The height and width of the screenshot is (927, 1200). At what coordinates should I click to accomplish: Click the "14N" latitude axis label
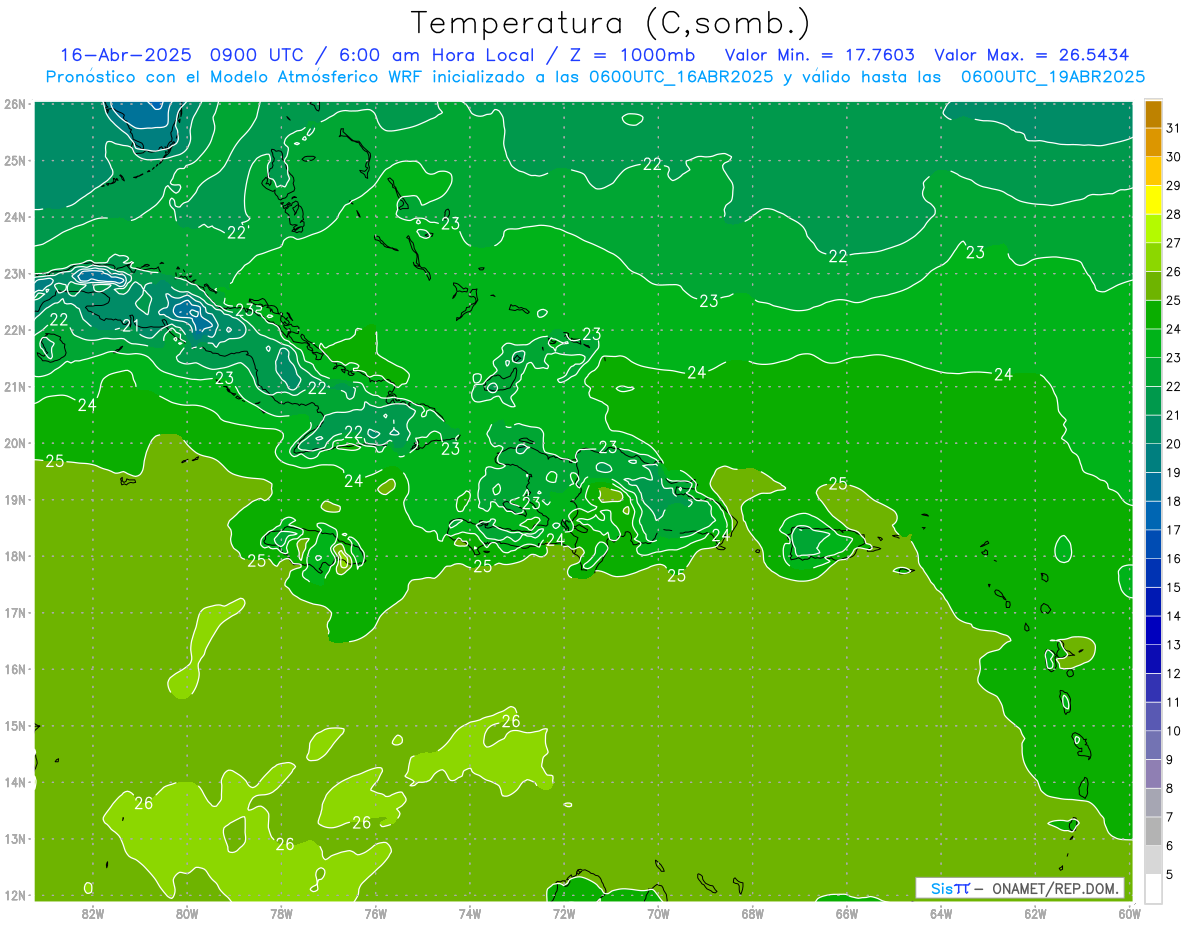(x=15, y=782)
